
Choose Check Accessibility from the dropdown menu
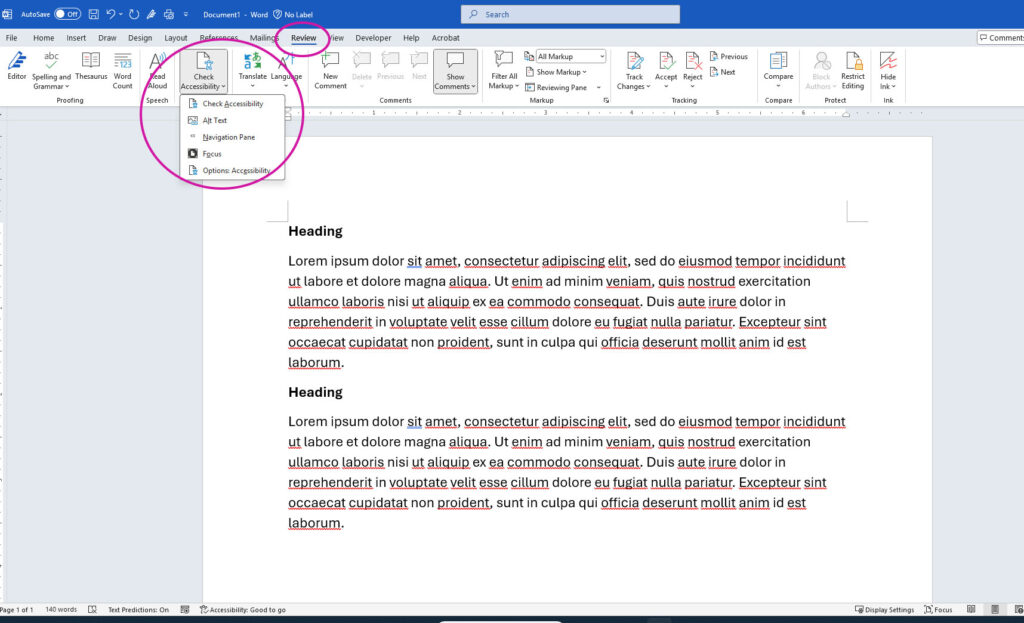[x=232, y=104]
